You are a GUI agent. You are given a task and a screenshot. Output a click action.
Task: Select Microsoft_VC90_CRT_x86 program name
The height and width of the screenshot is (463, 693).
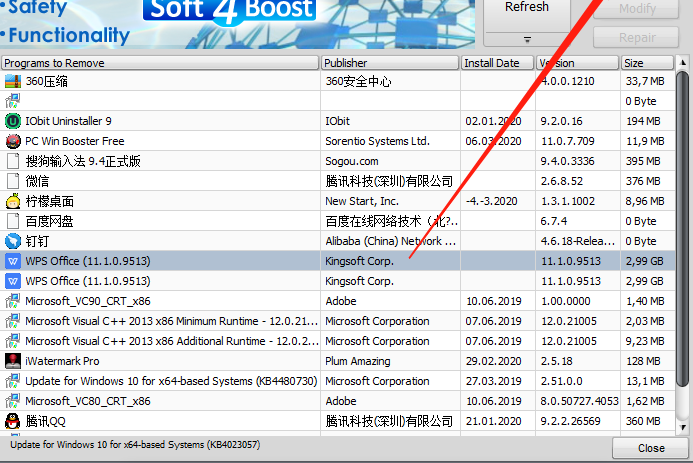pos(88,301)
